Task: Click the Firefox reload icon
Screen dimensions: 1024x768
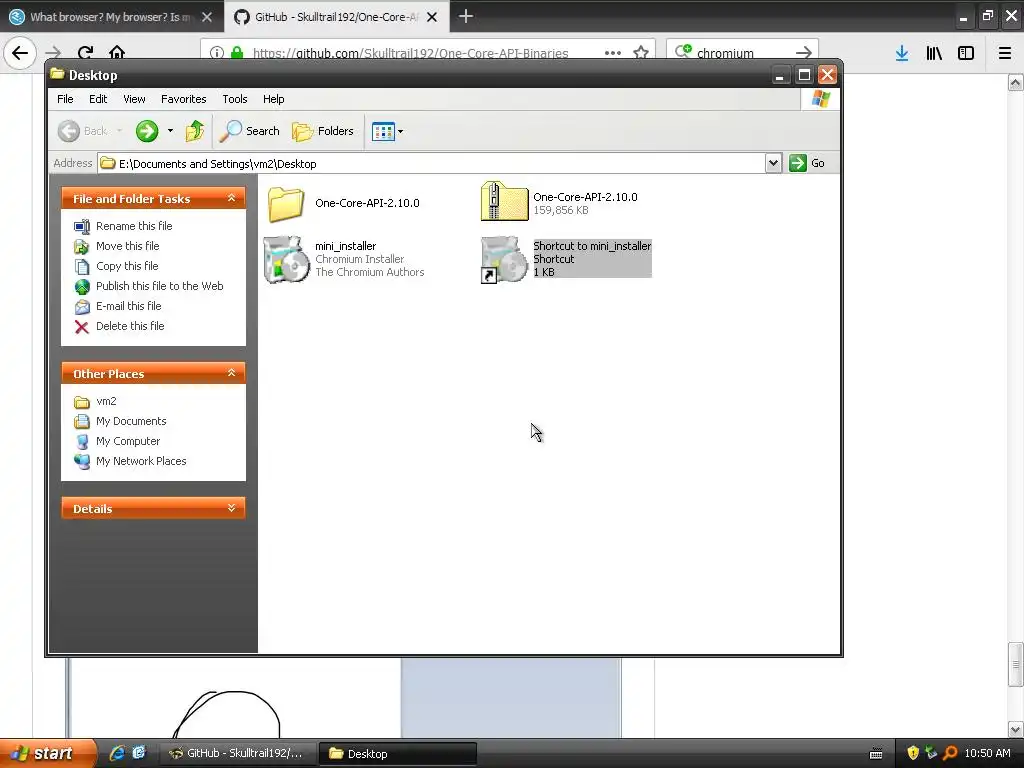Action: pyautogui.click(x=85, y=52)
